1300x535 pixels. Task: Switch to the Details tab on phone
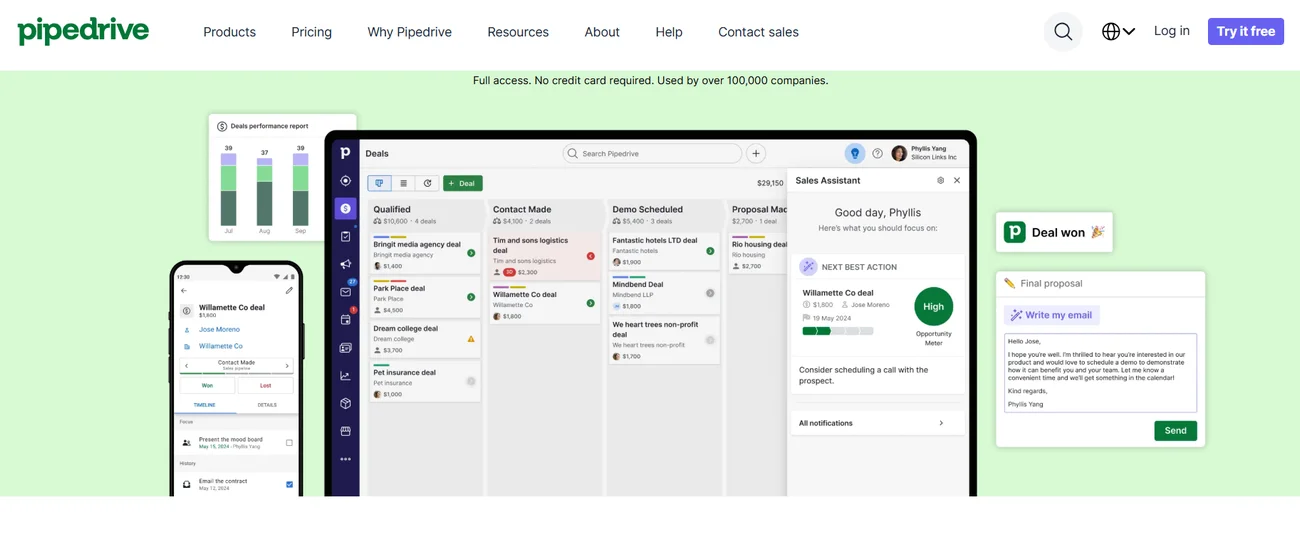coord(267,405)
